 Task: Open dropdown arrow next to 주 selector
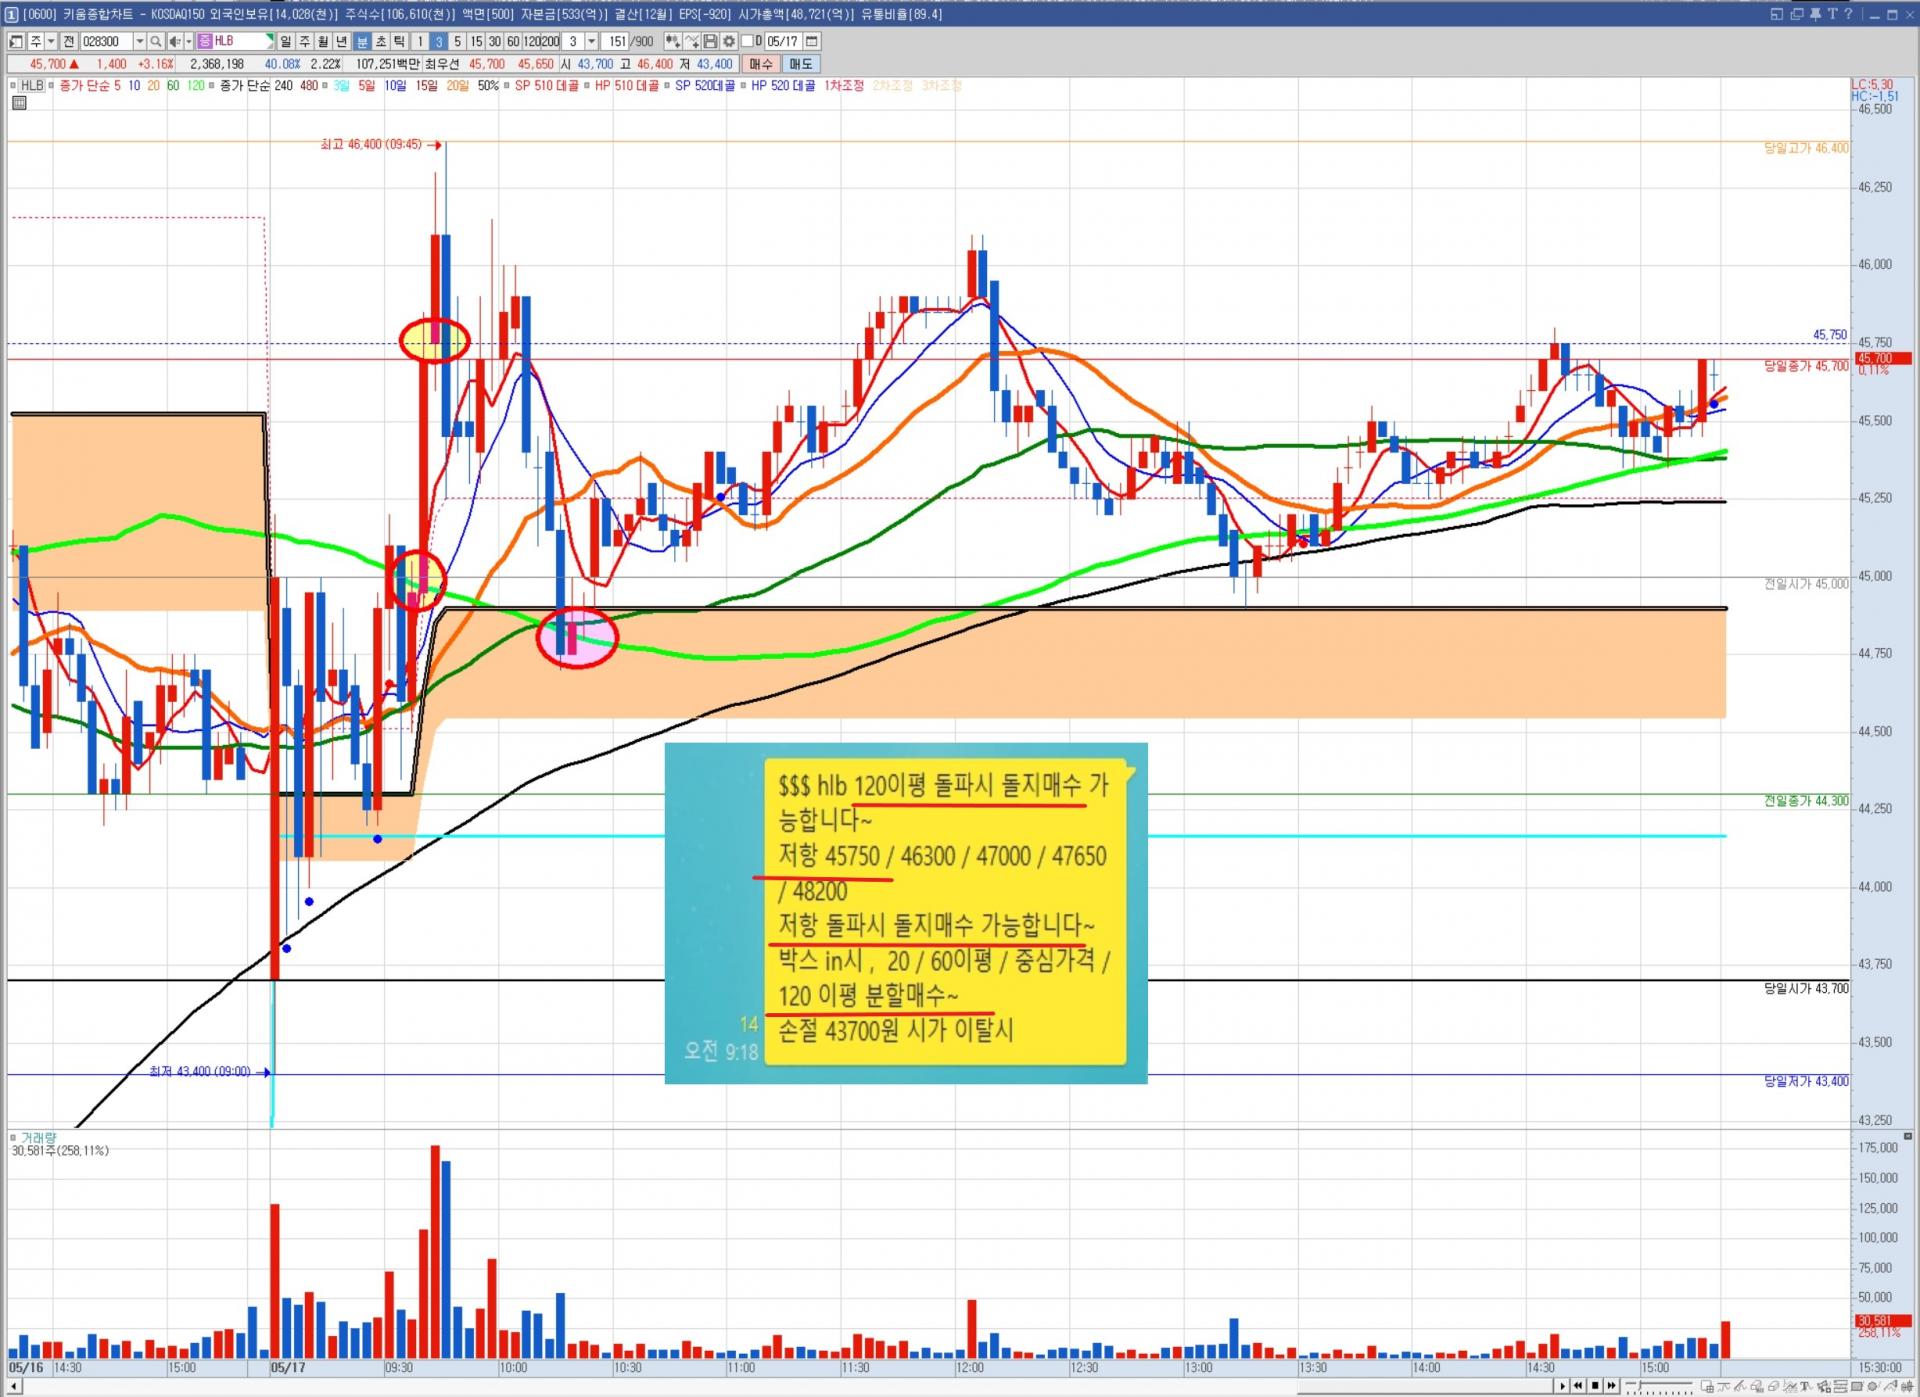(x=51, y=41)
